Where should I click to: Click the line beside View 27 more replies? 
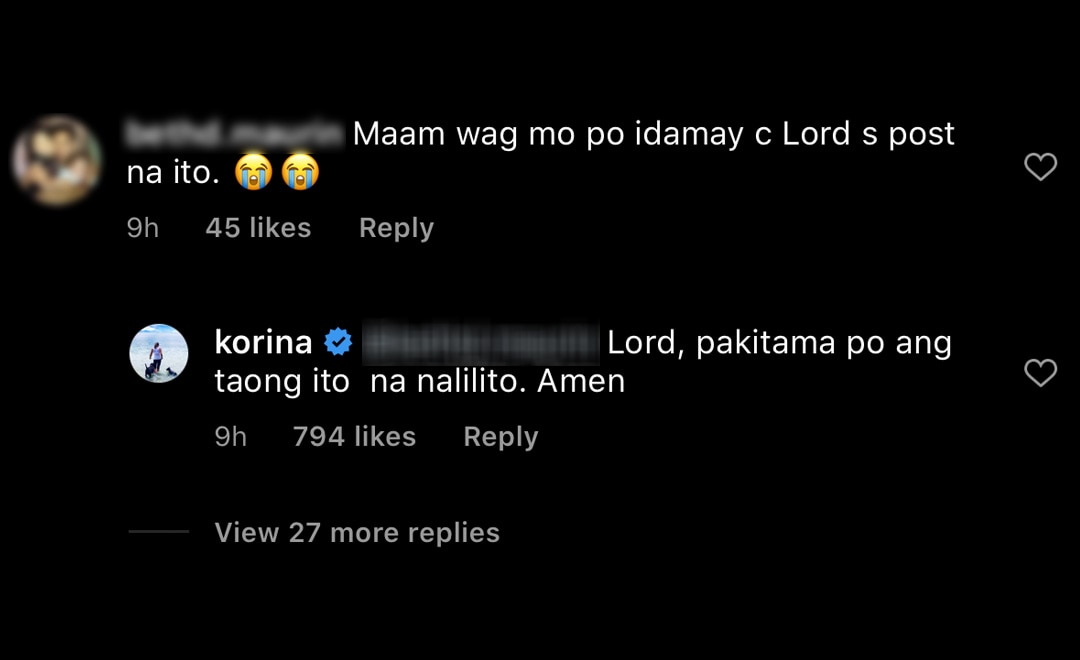158,531
